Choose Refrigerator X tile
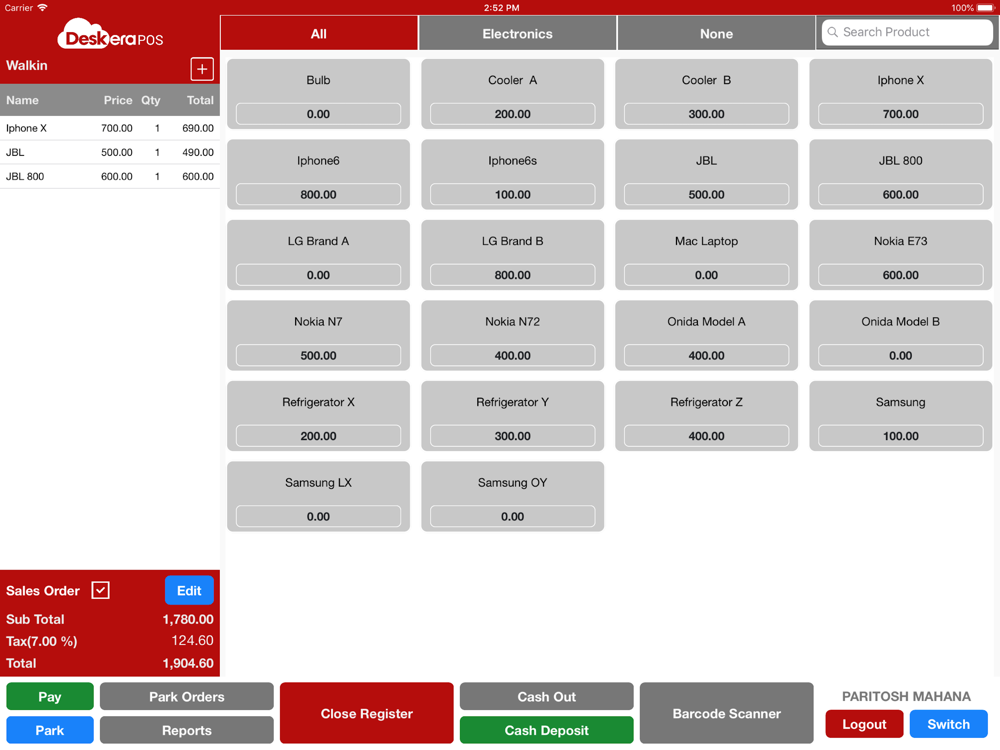The width and height of the screenshot is (1000, 750). tap(318, 416)
